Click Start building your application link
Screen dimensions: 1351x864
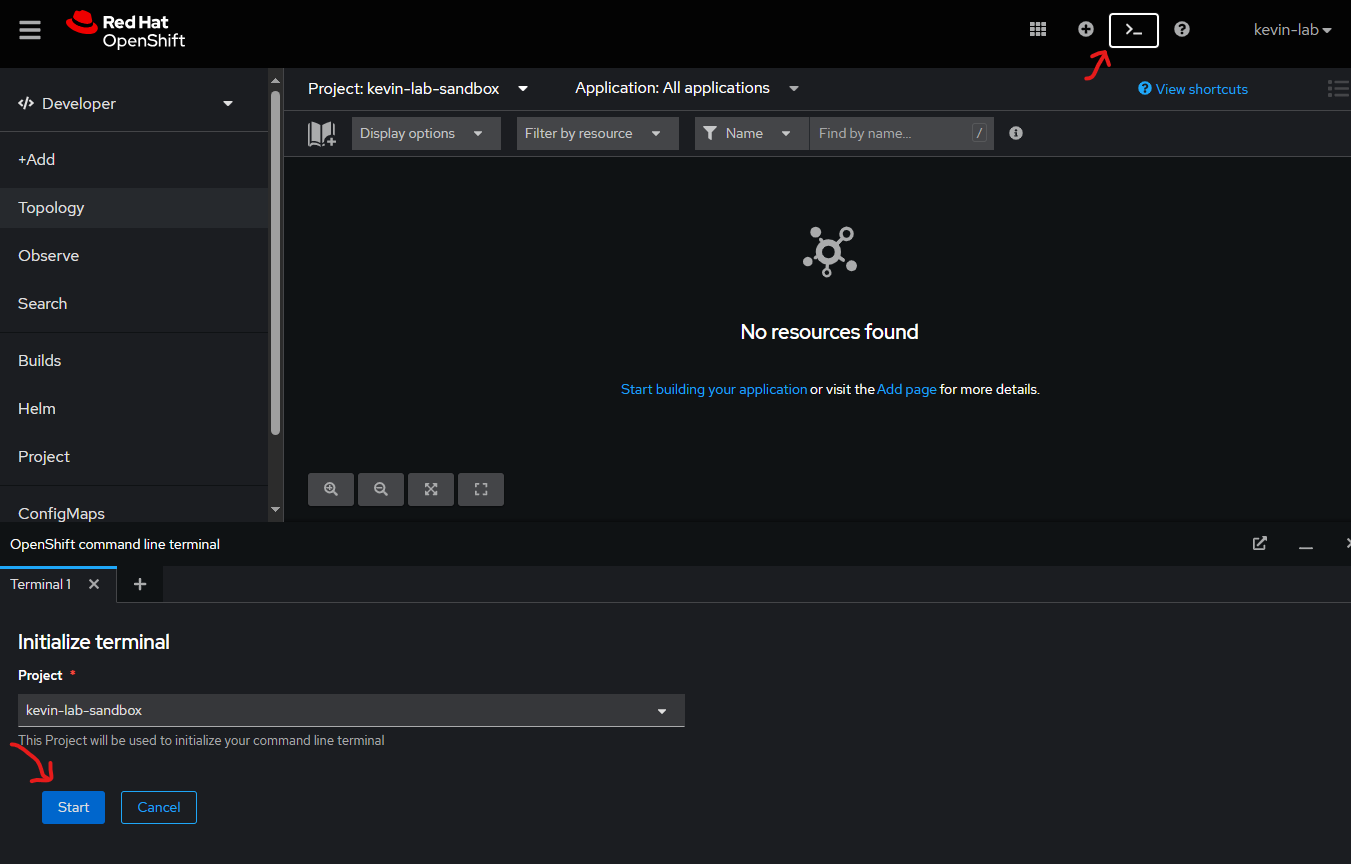coord(714,389)
